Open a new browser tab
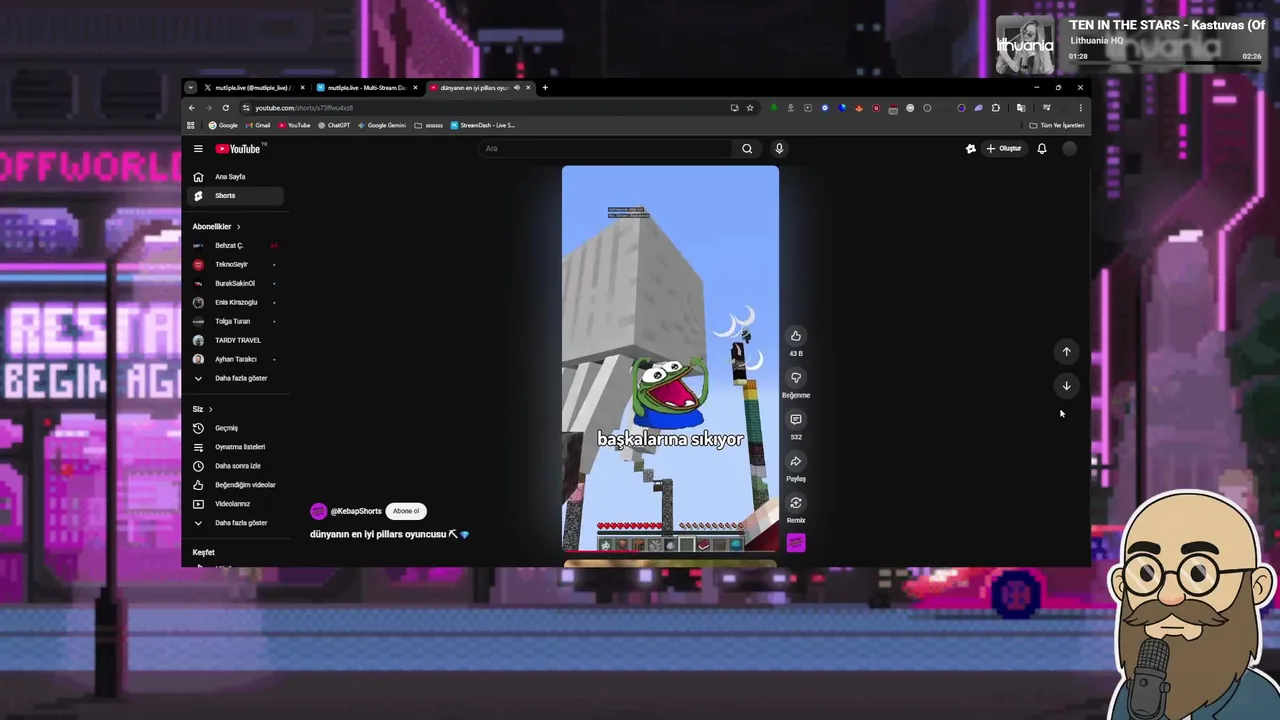Screen dimensions: 1280x720 545,88
